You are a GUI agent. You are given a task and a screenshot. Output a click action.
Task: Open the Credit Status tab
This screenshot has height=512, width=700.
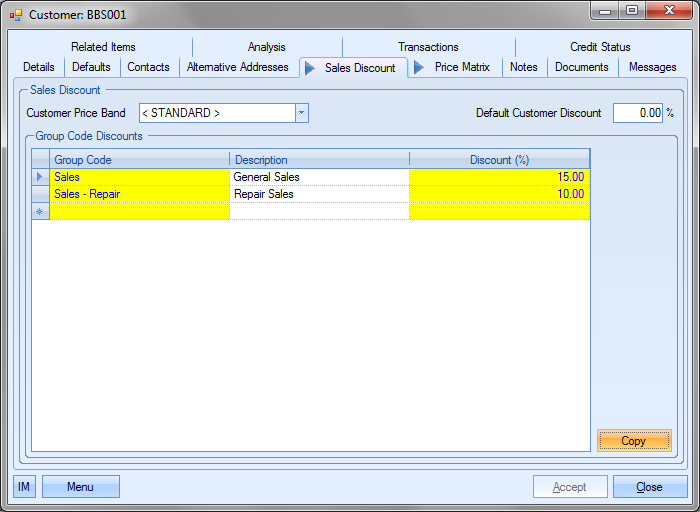[x=600, y=47]
